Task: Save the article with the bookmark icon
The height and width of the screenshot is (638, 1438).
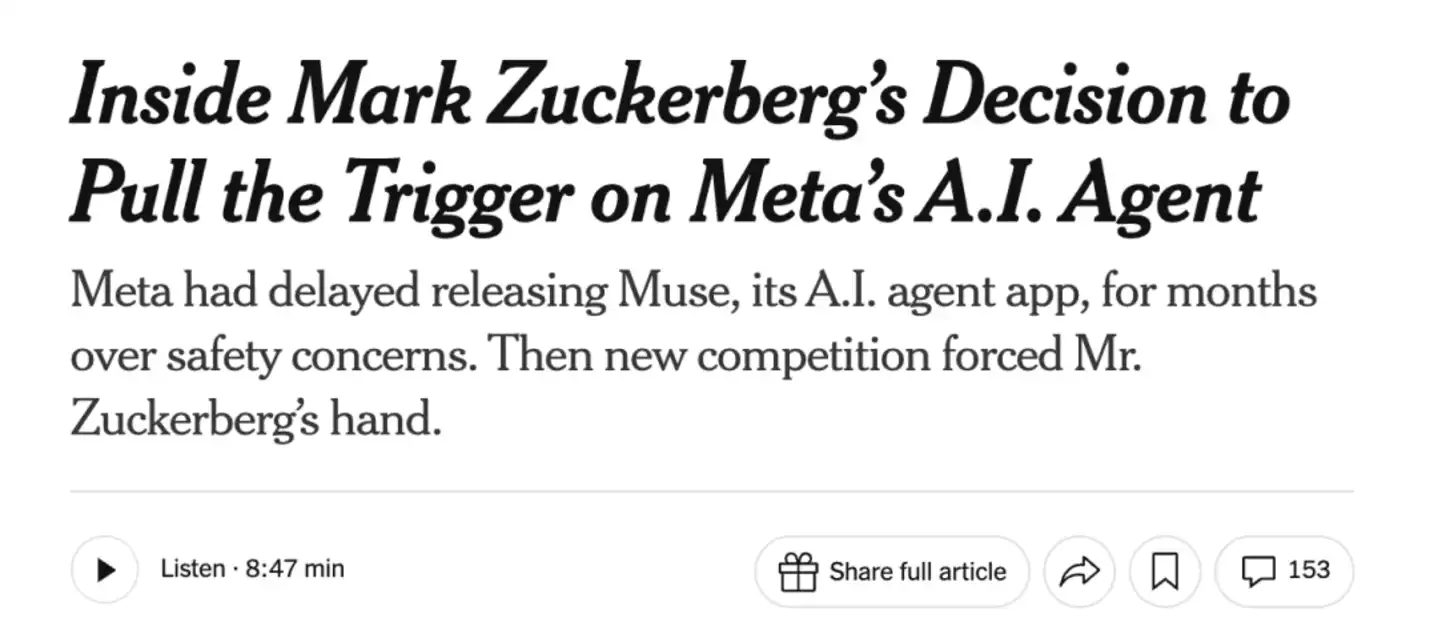Action: (x=1163, y=572)
